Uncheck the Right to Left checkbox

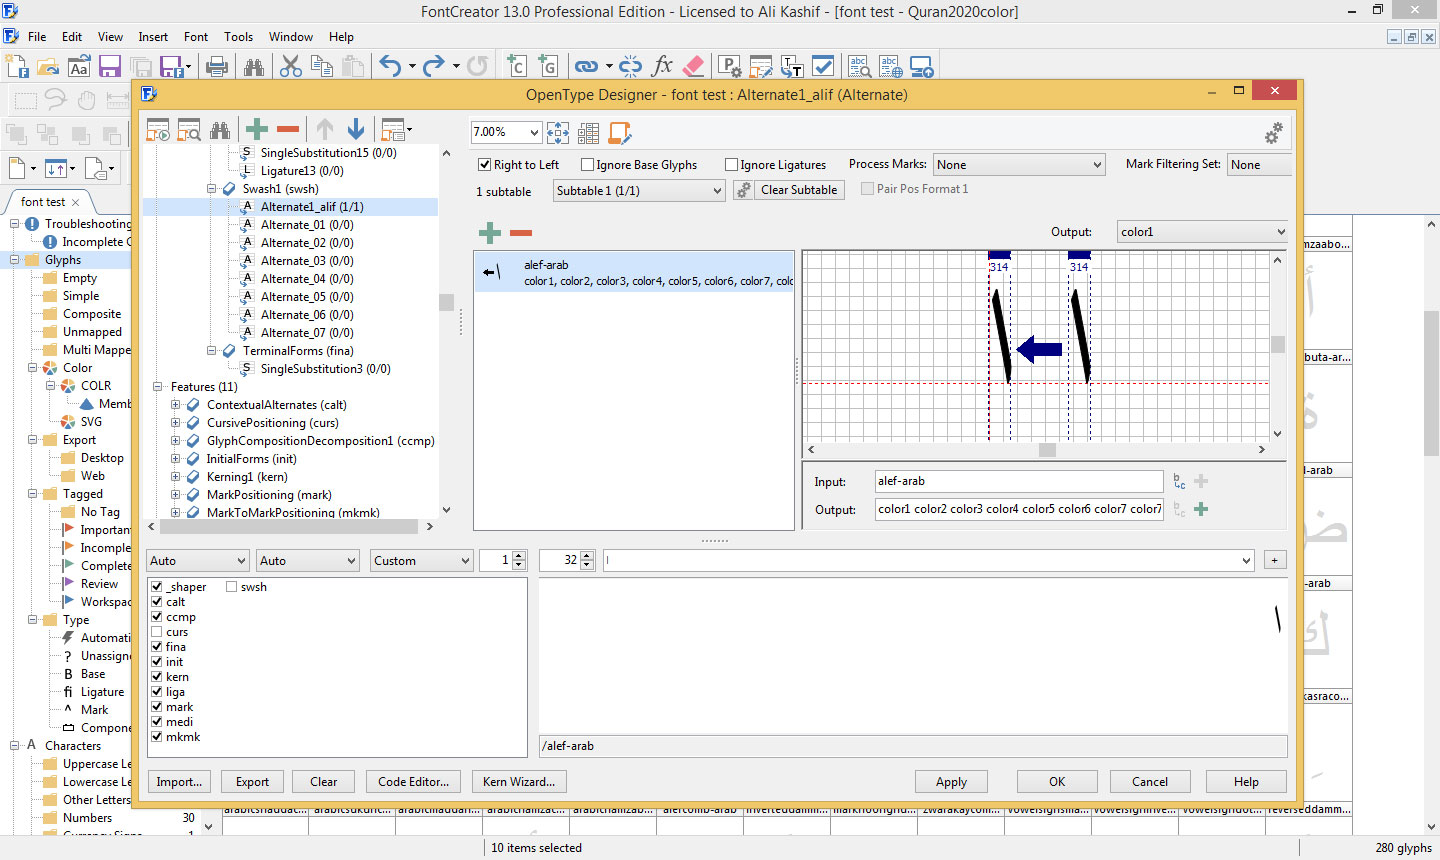pyautogui.click(x=485, y=165)
